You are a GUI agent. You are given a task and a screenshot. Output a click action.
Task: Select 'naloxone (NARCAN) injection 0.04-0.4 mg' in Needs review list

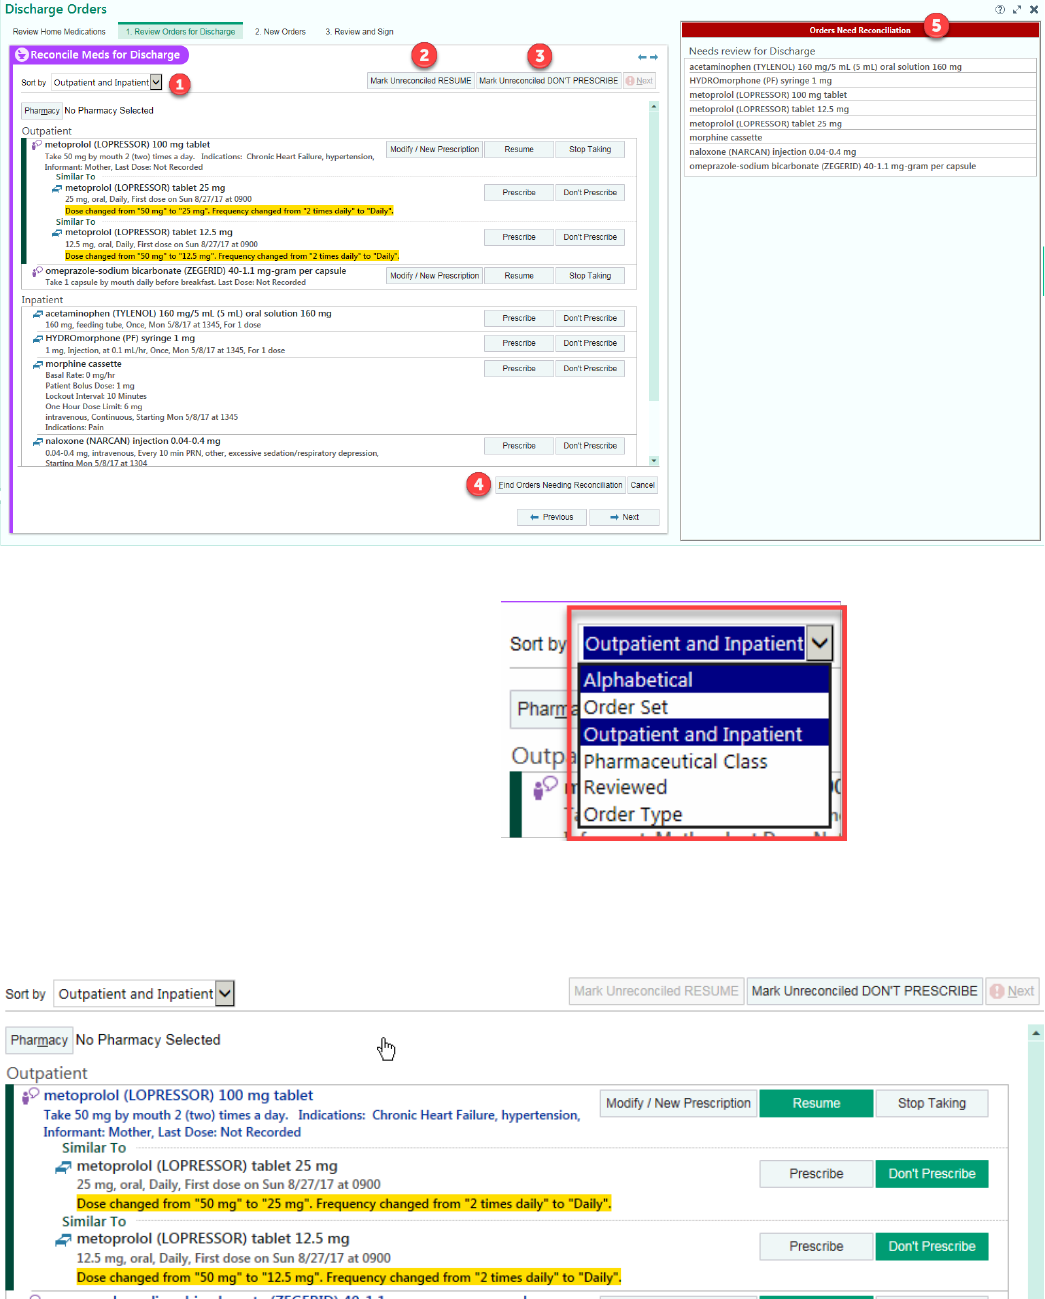pos(860,152)
